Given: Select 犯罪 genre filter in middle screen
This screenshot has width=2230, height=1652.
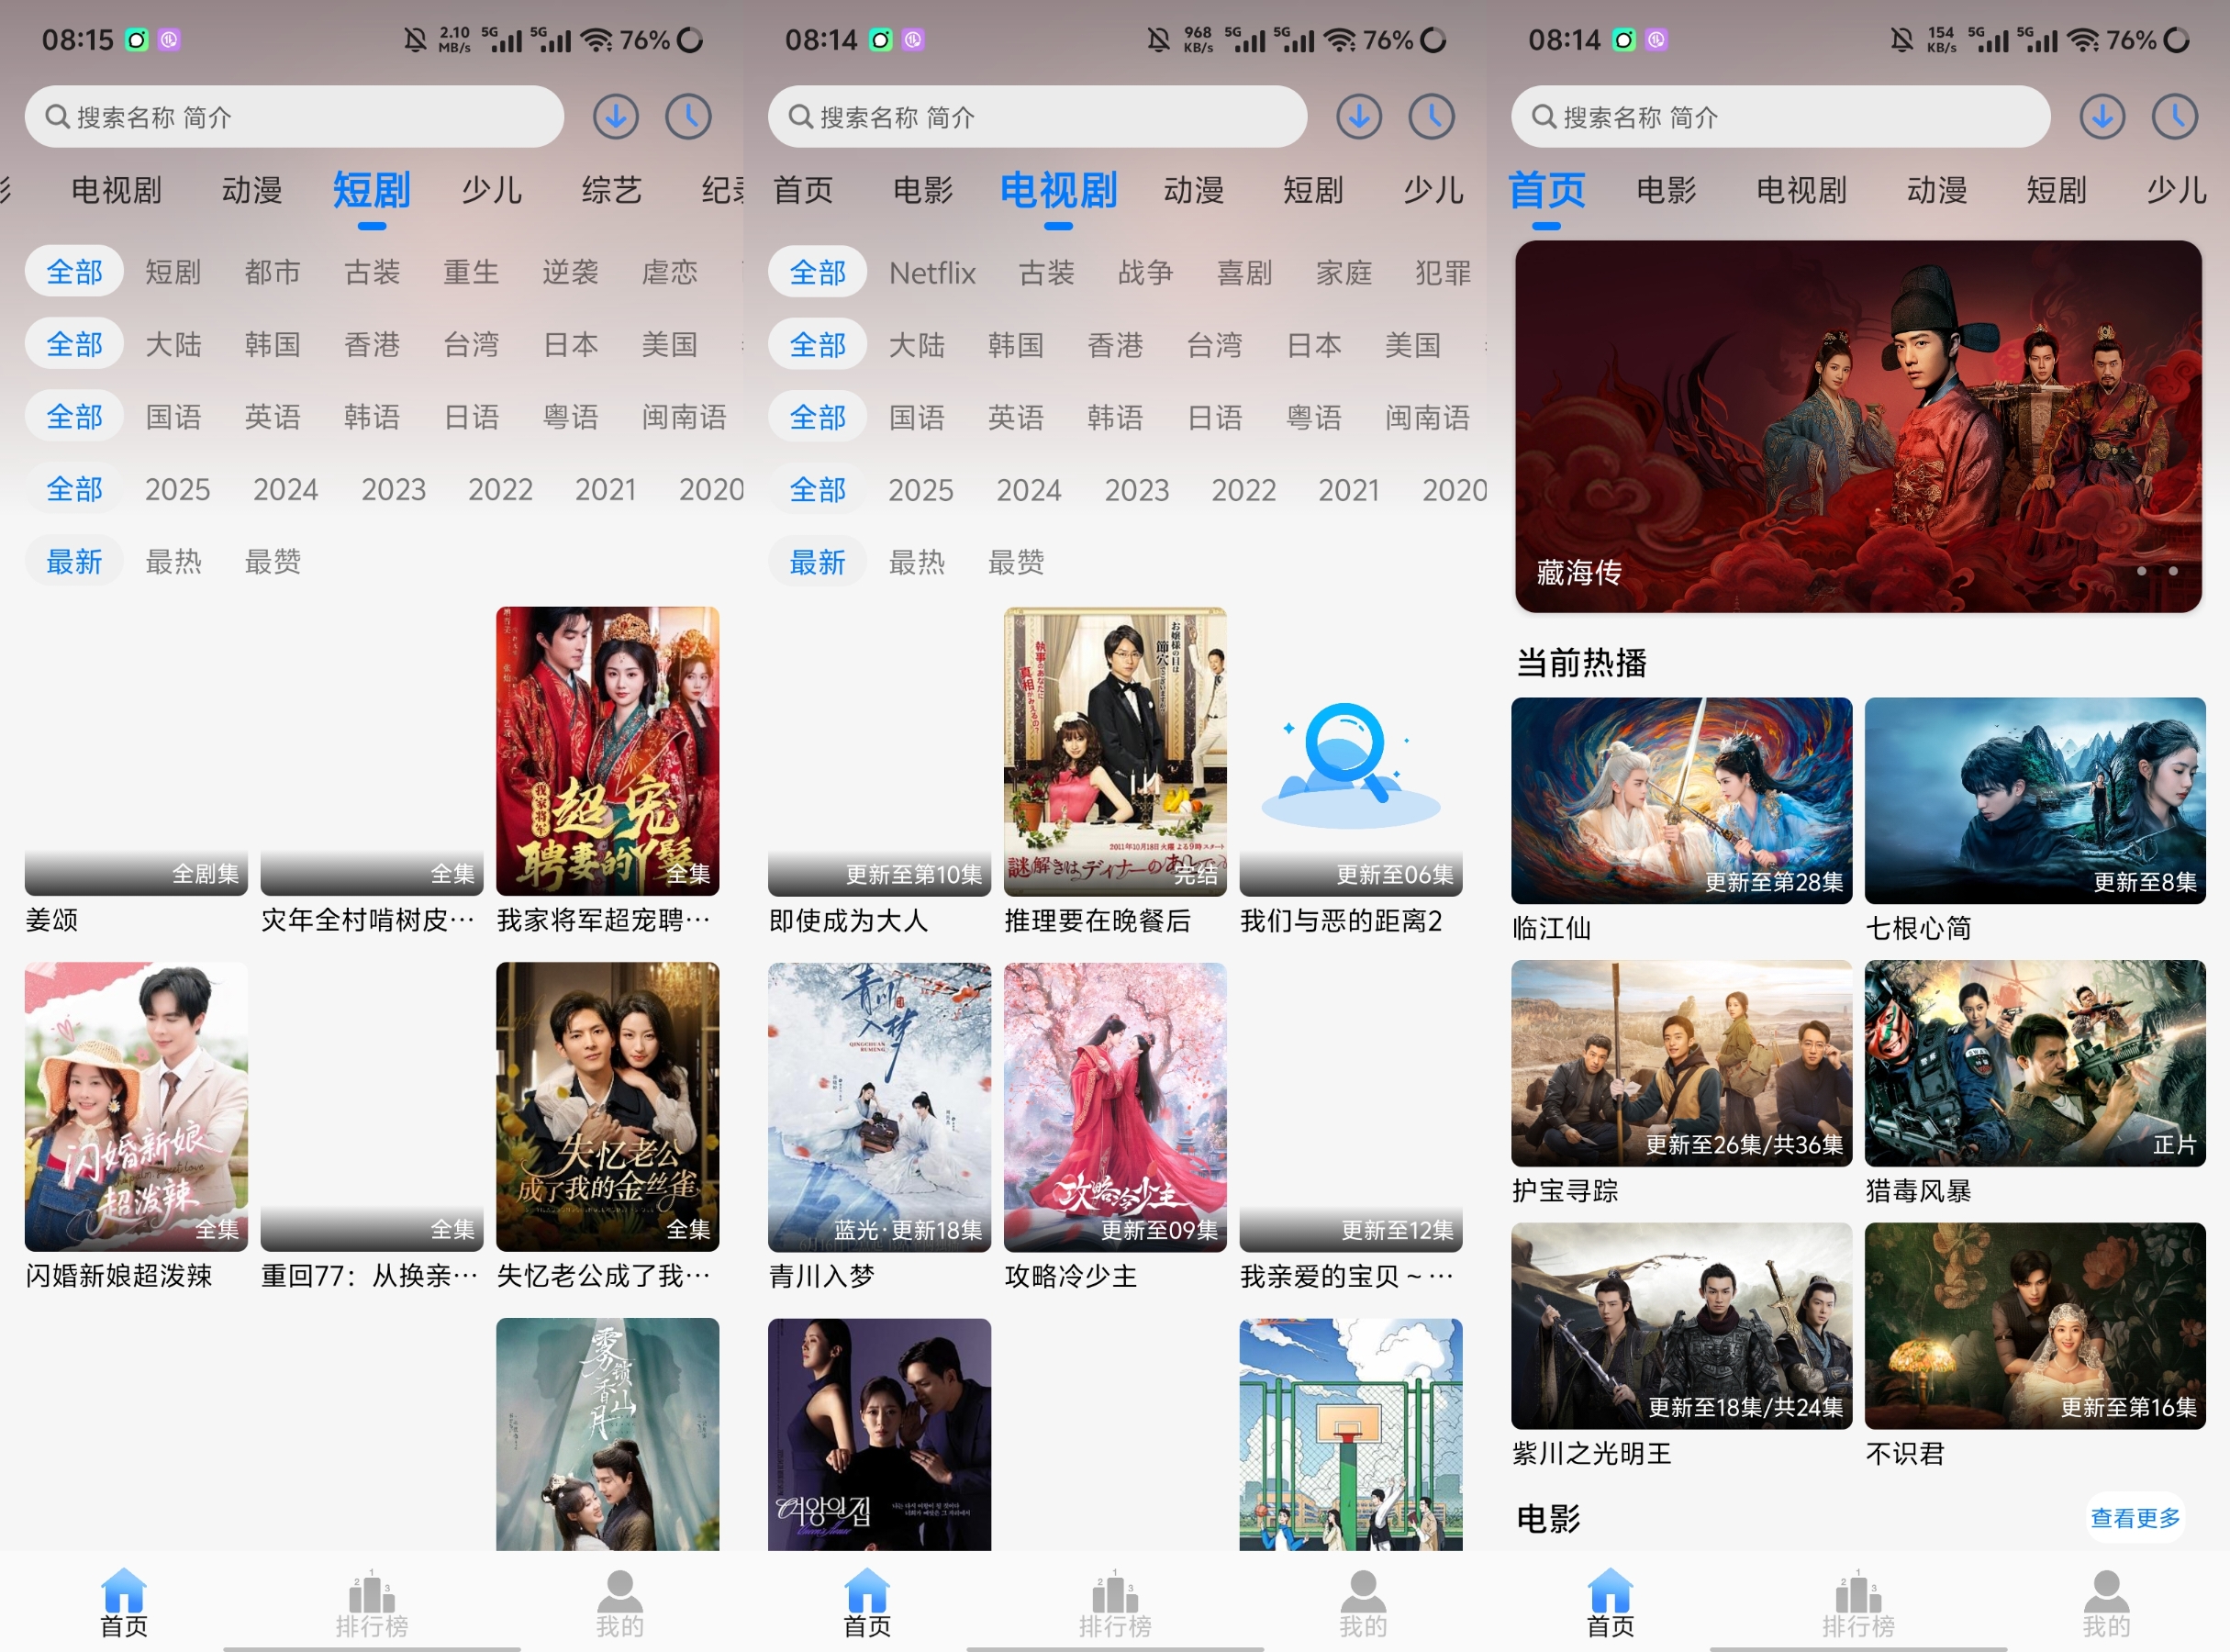Looking at the screenshot, I should (1443, 272).
